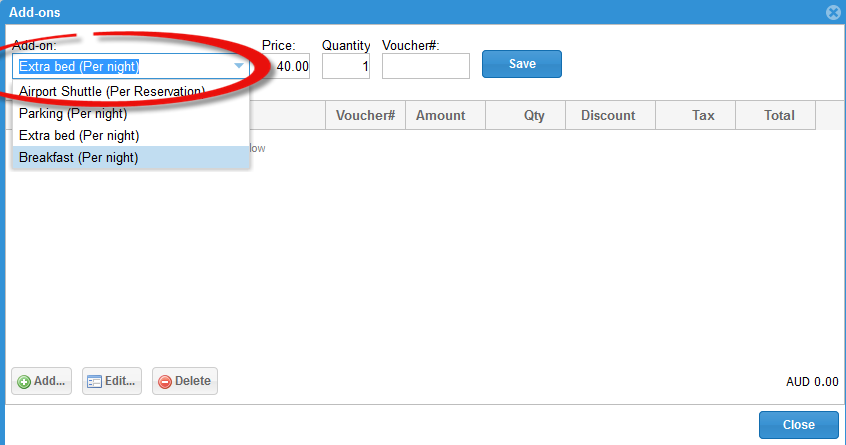
Task: Click the Qty column header
Action: [x=534, y=115]
